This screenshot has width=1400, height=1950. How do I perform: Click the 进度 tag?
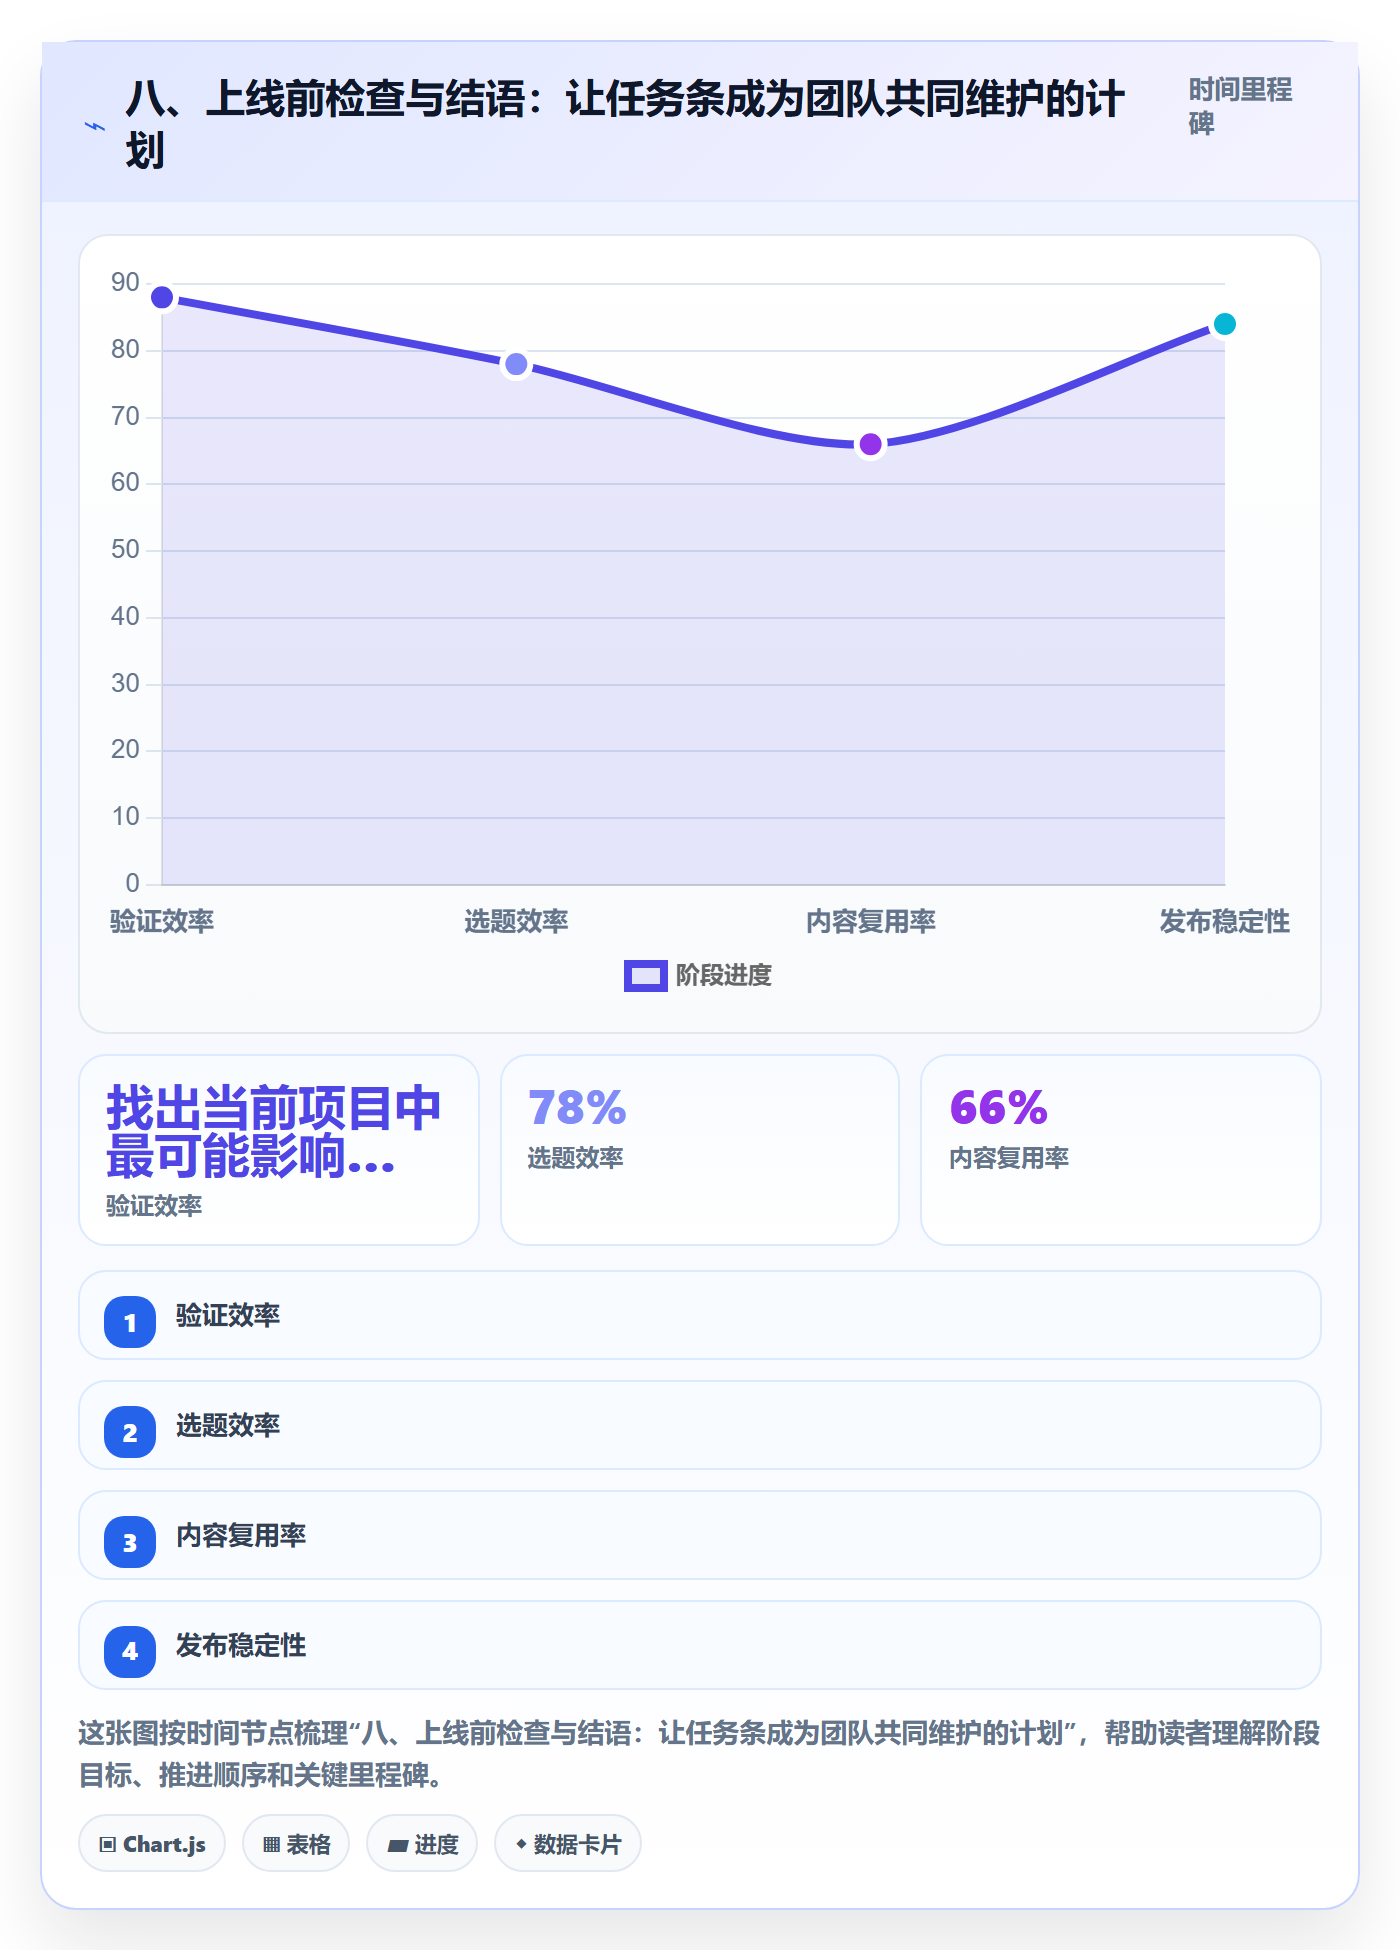(x=422, y=1843)
